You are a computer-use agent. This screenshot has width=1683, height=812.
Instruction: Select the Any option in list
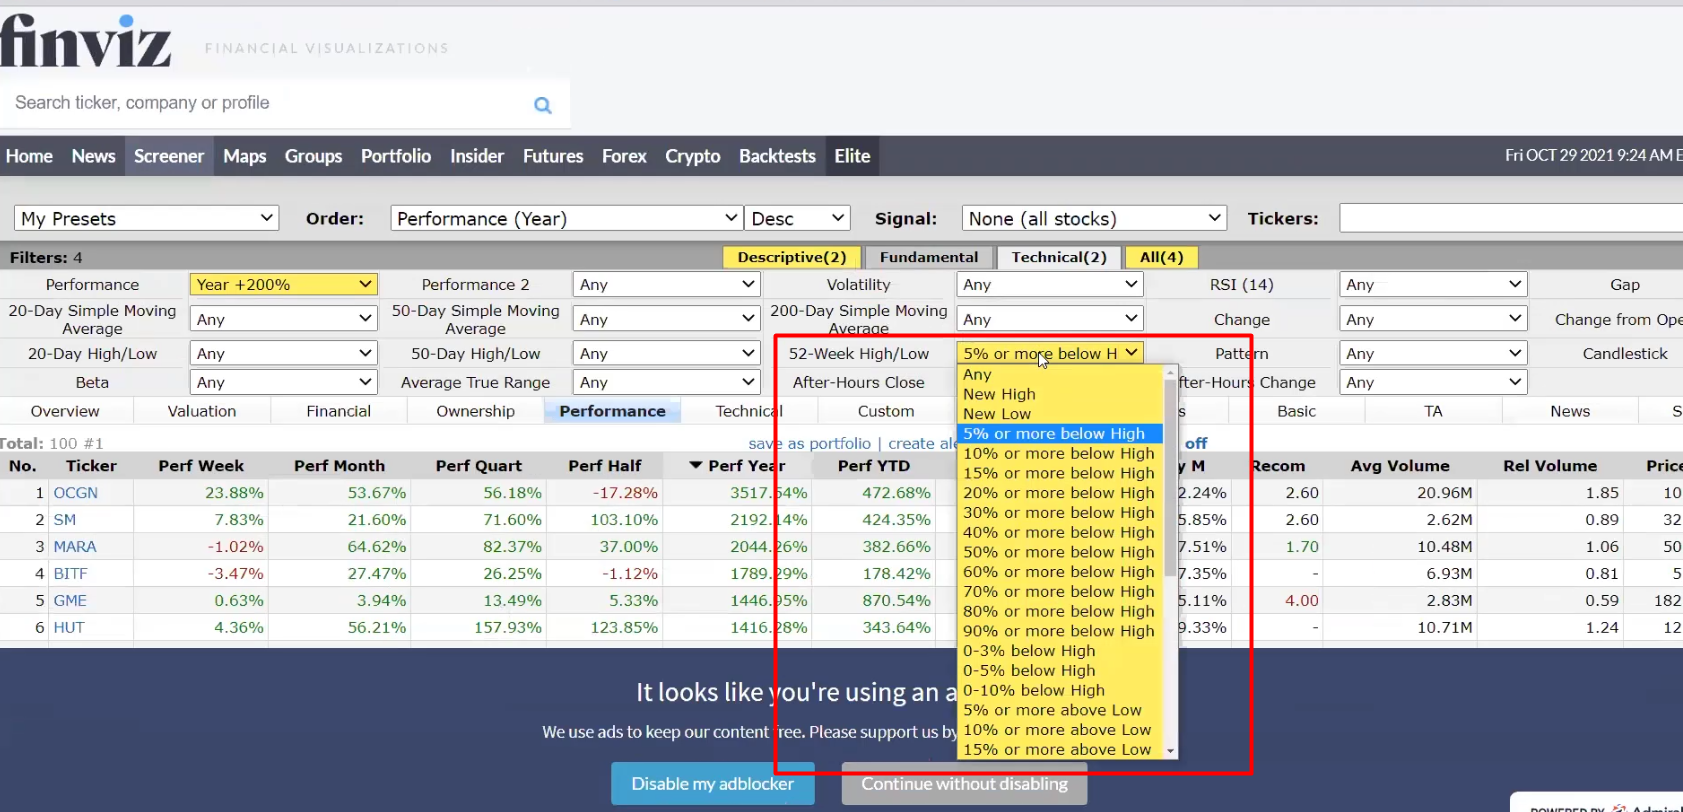tap(1060, 374)
